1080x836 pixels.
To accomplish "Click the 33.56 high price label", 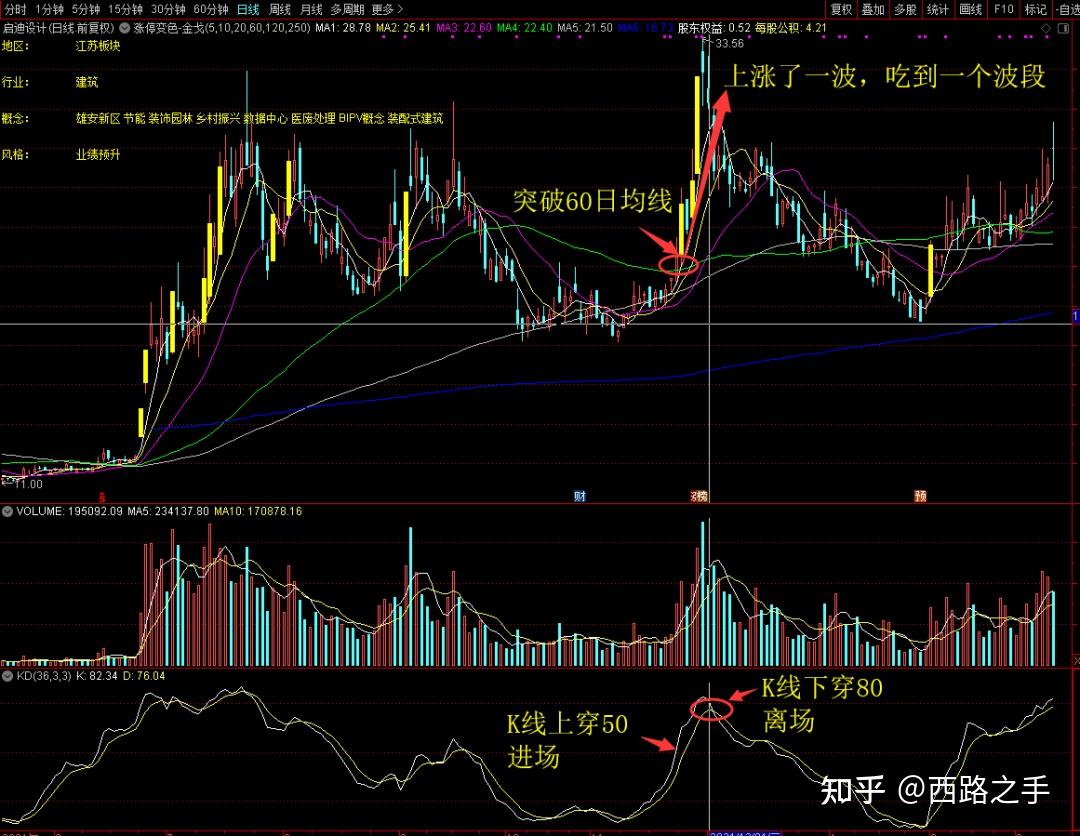I will click(x=729, y=43).
